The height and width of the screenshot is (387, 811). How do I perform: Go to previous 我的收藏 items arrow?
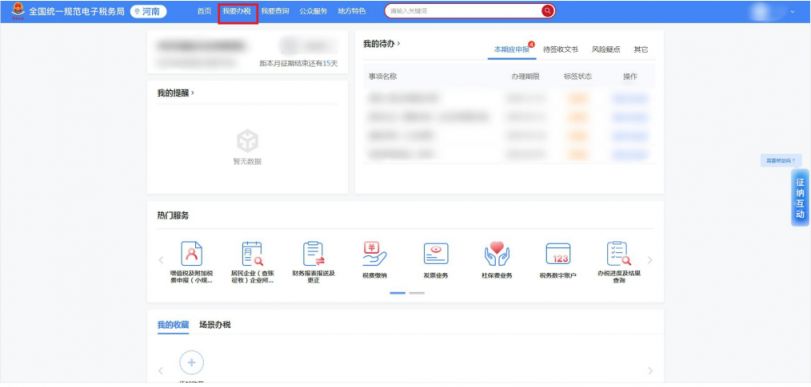161,370
